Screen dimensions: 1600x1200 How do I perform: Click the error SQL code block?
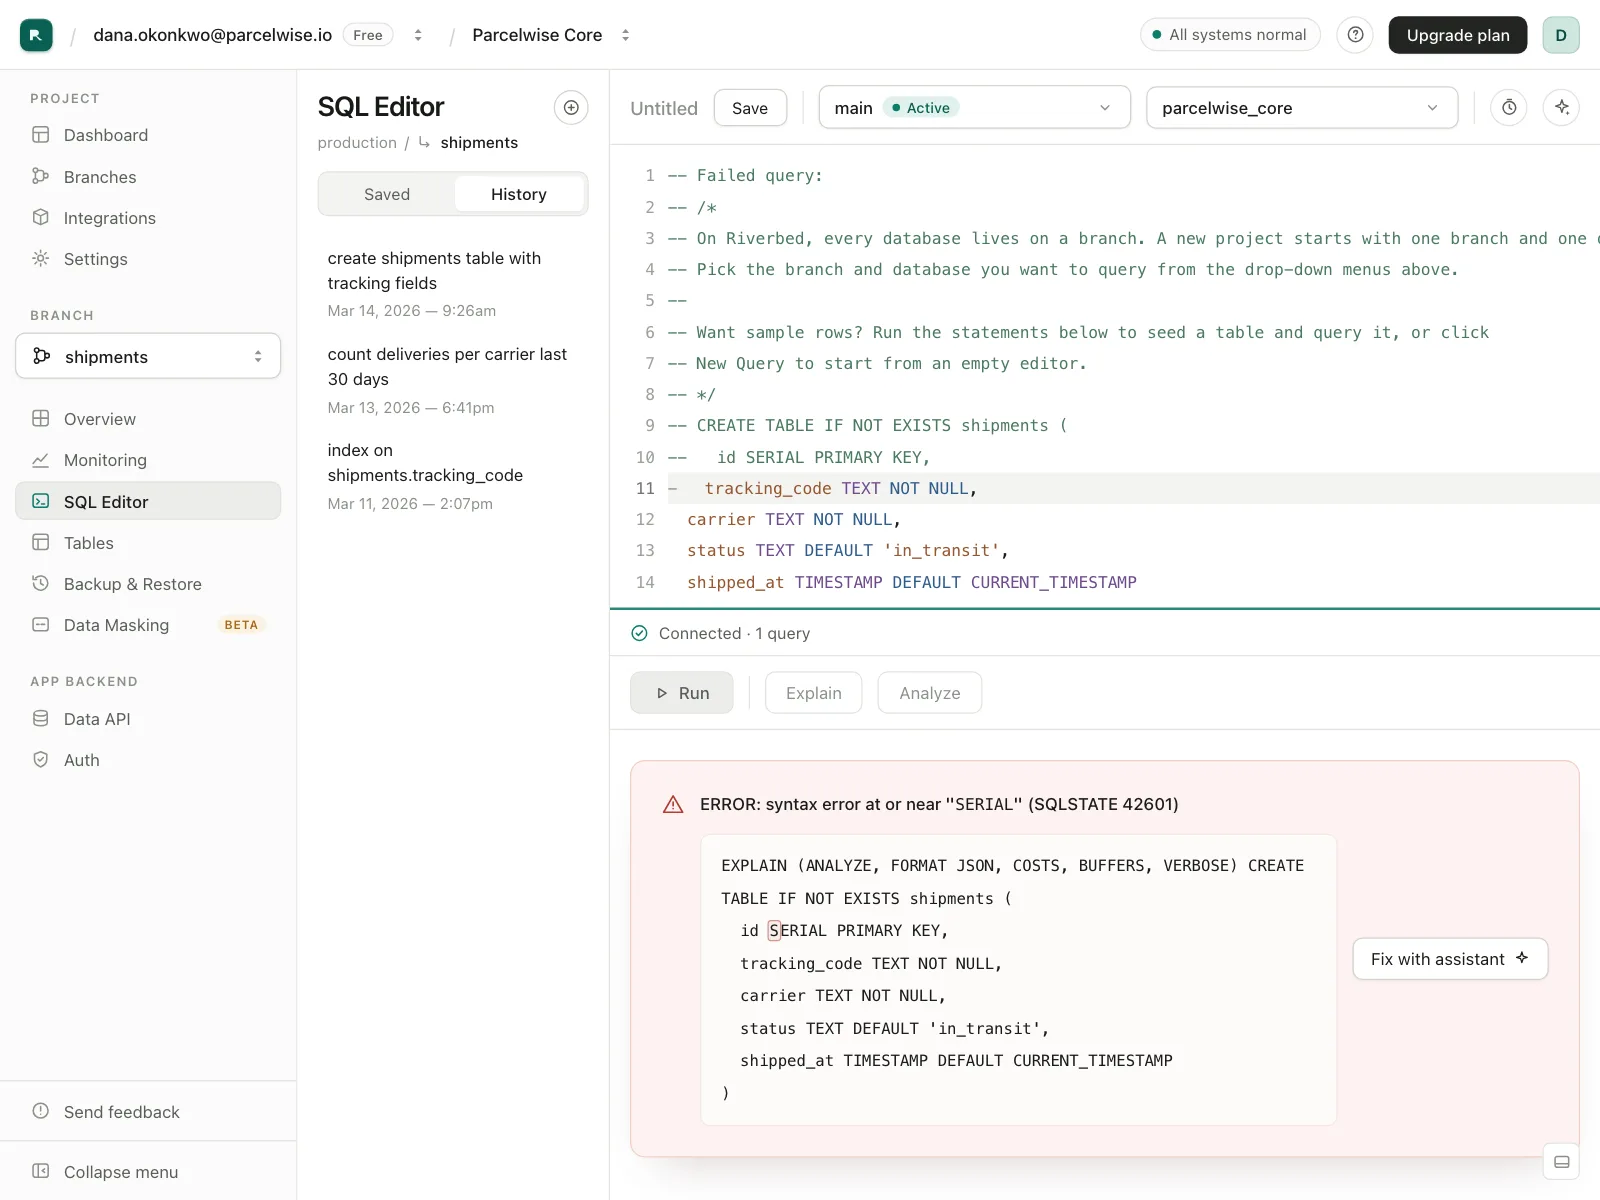1018,980
